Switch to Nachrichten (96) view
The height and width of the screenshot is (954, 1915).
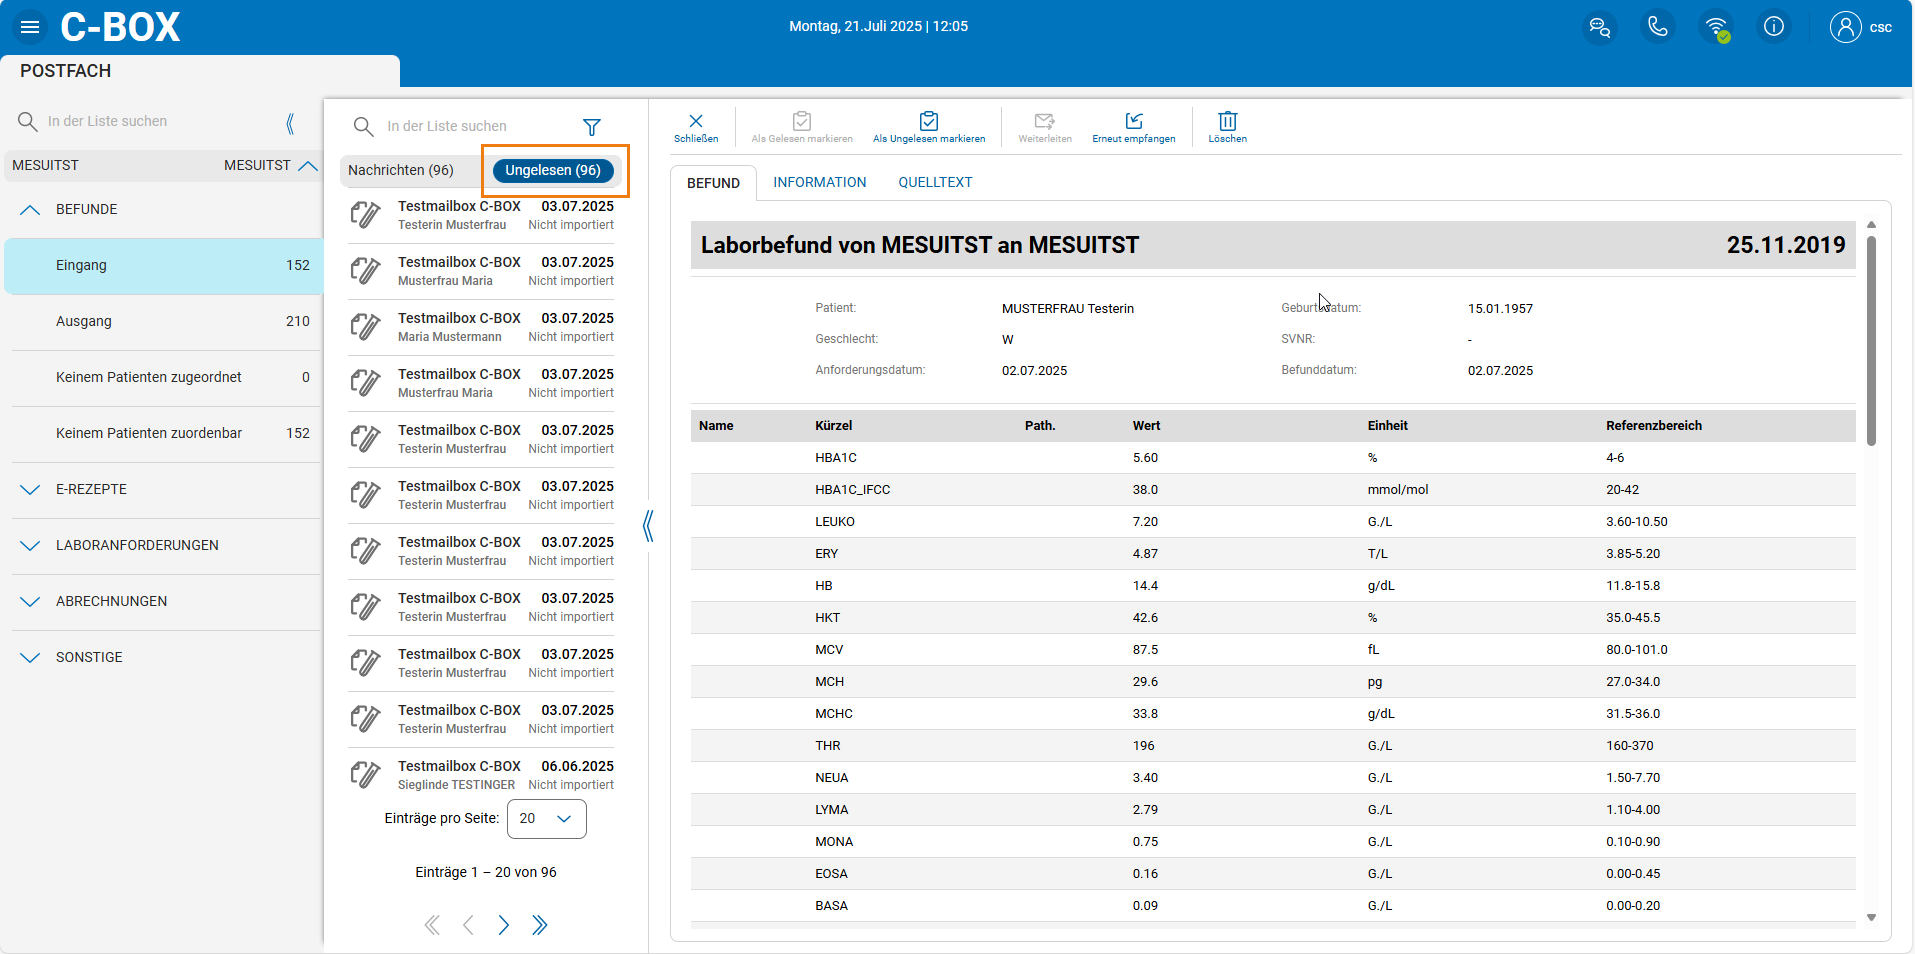coord(401,170)
